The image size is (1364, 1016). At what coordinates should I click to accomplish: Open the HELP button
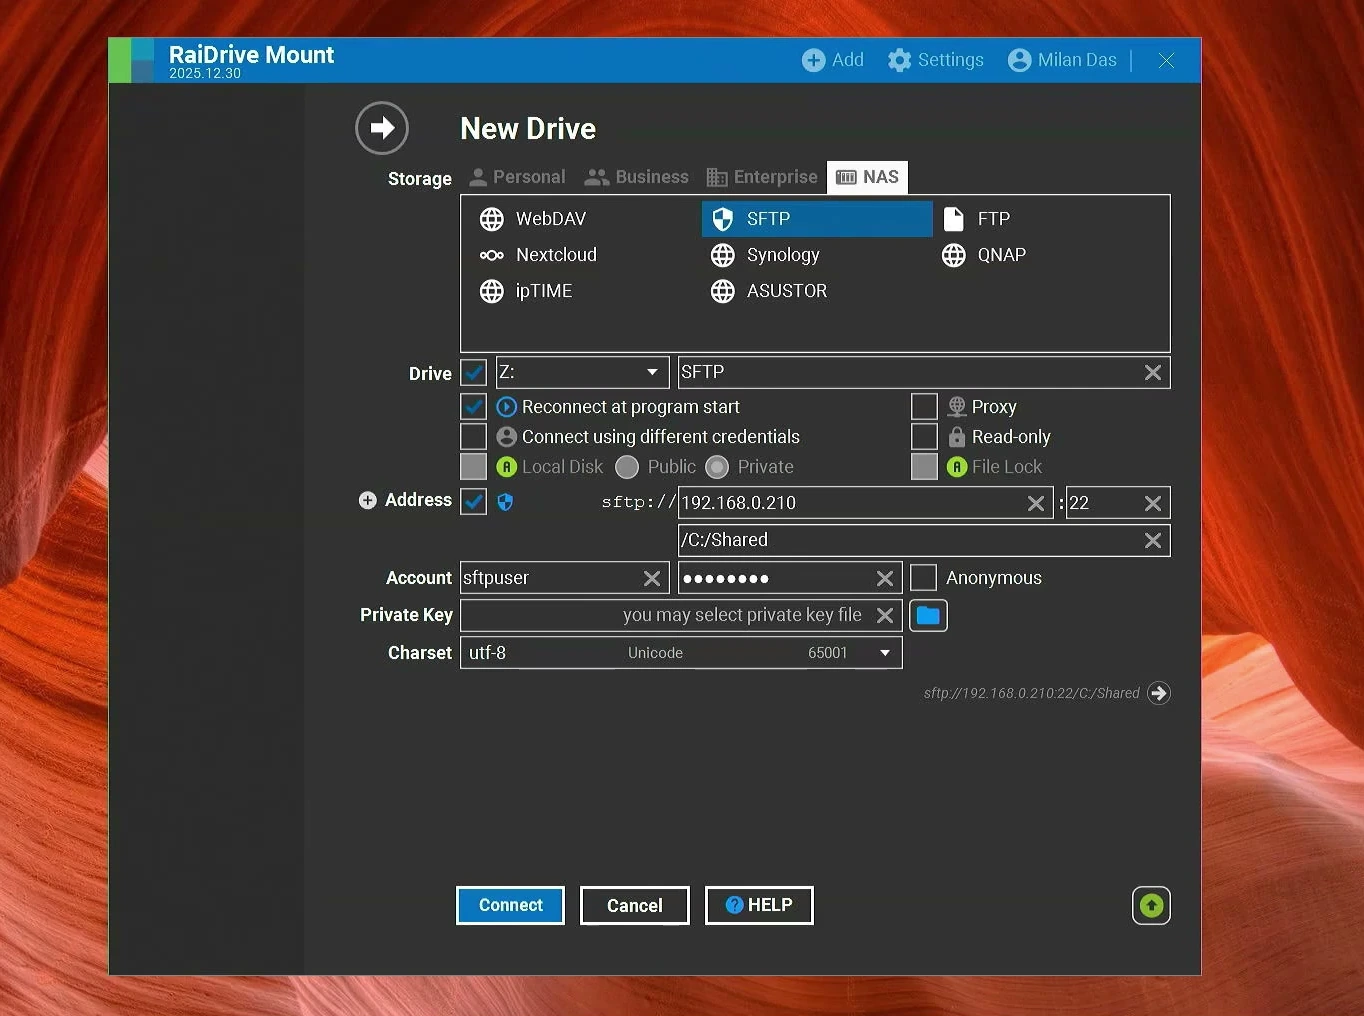pyautogui.click(x=759, y=905)
